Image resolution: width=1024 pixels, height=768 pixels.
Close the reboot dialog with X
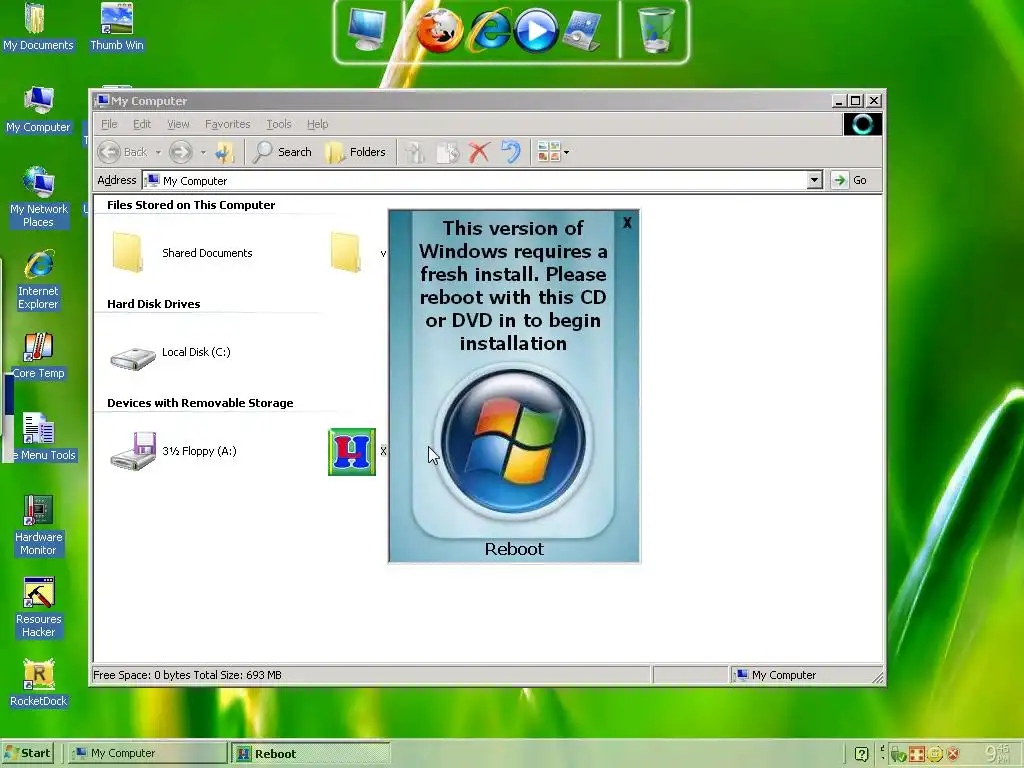pos(627,223)
